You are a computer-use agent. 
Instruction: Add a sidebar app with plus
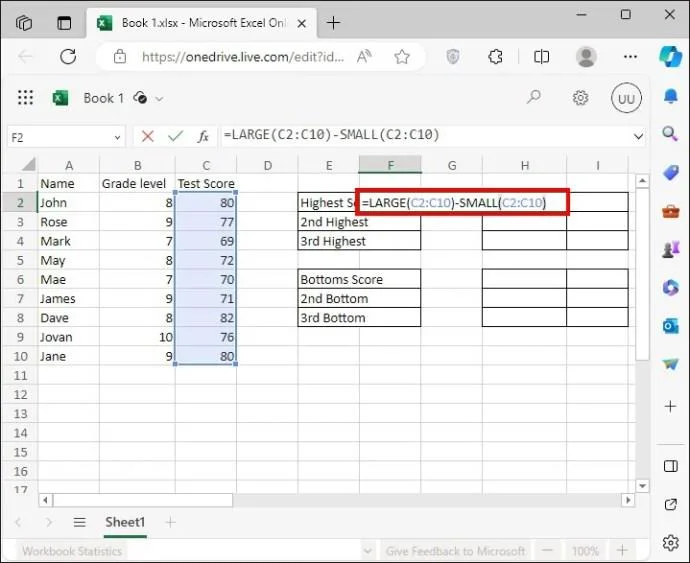670,406
